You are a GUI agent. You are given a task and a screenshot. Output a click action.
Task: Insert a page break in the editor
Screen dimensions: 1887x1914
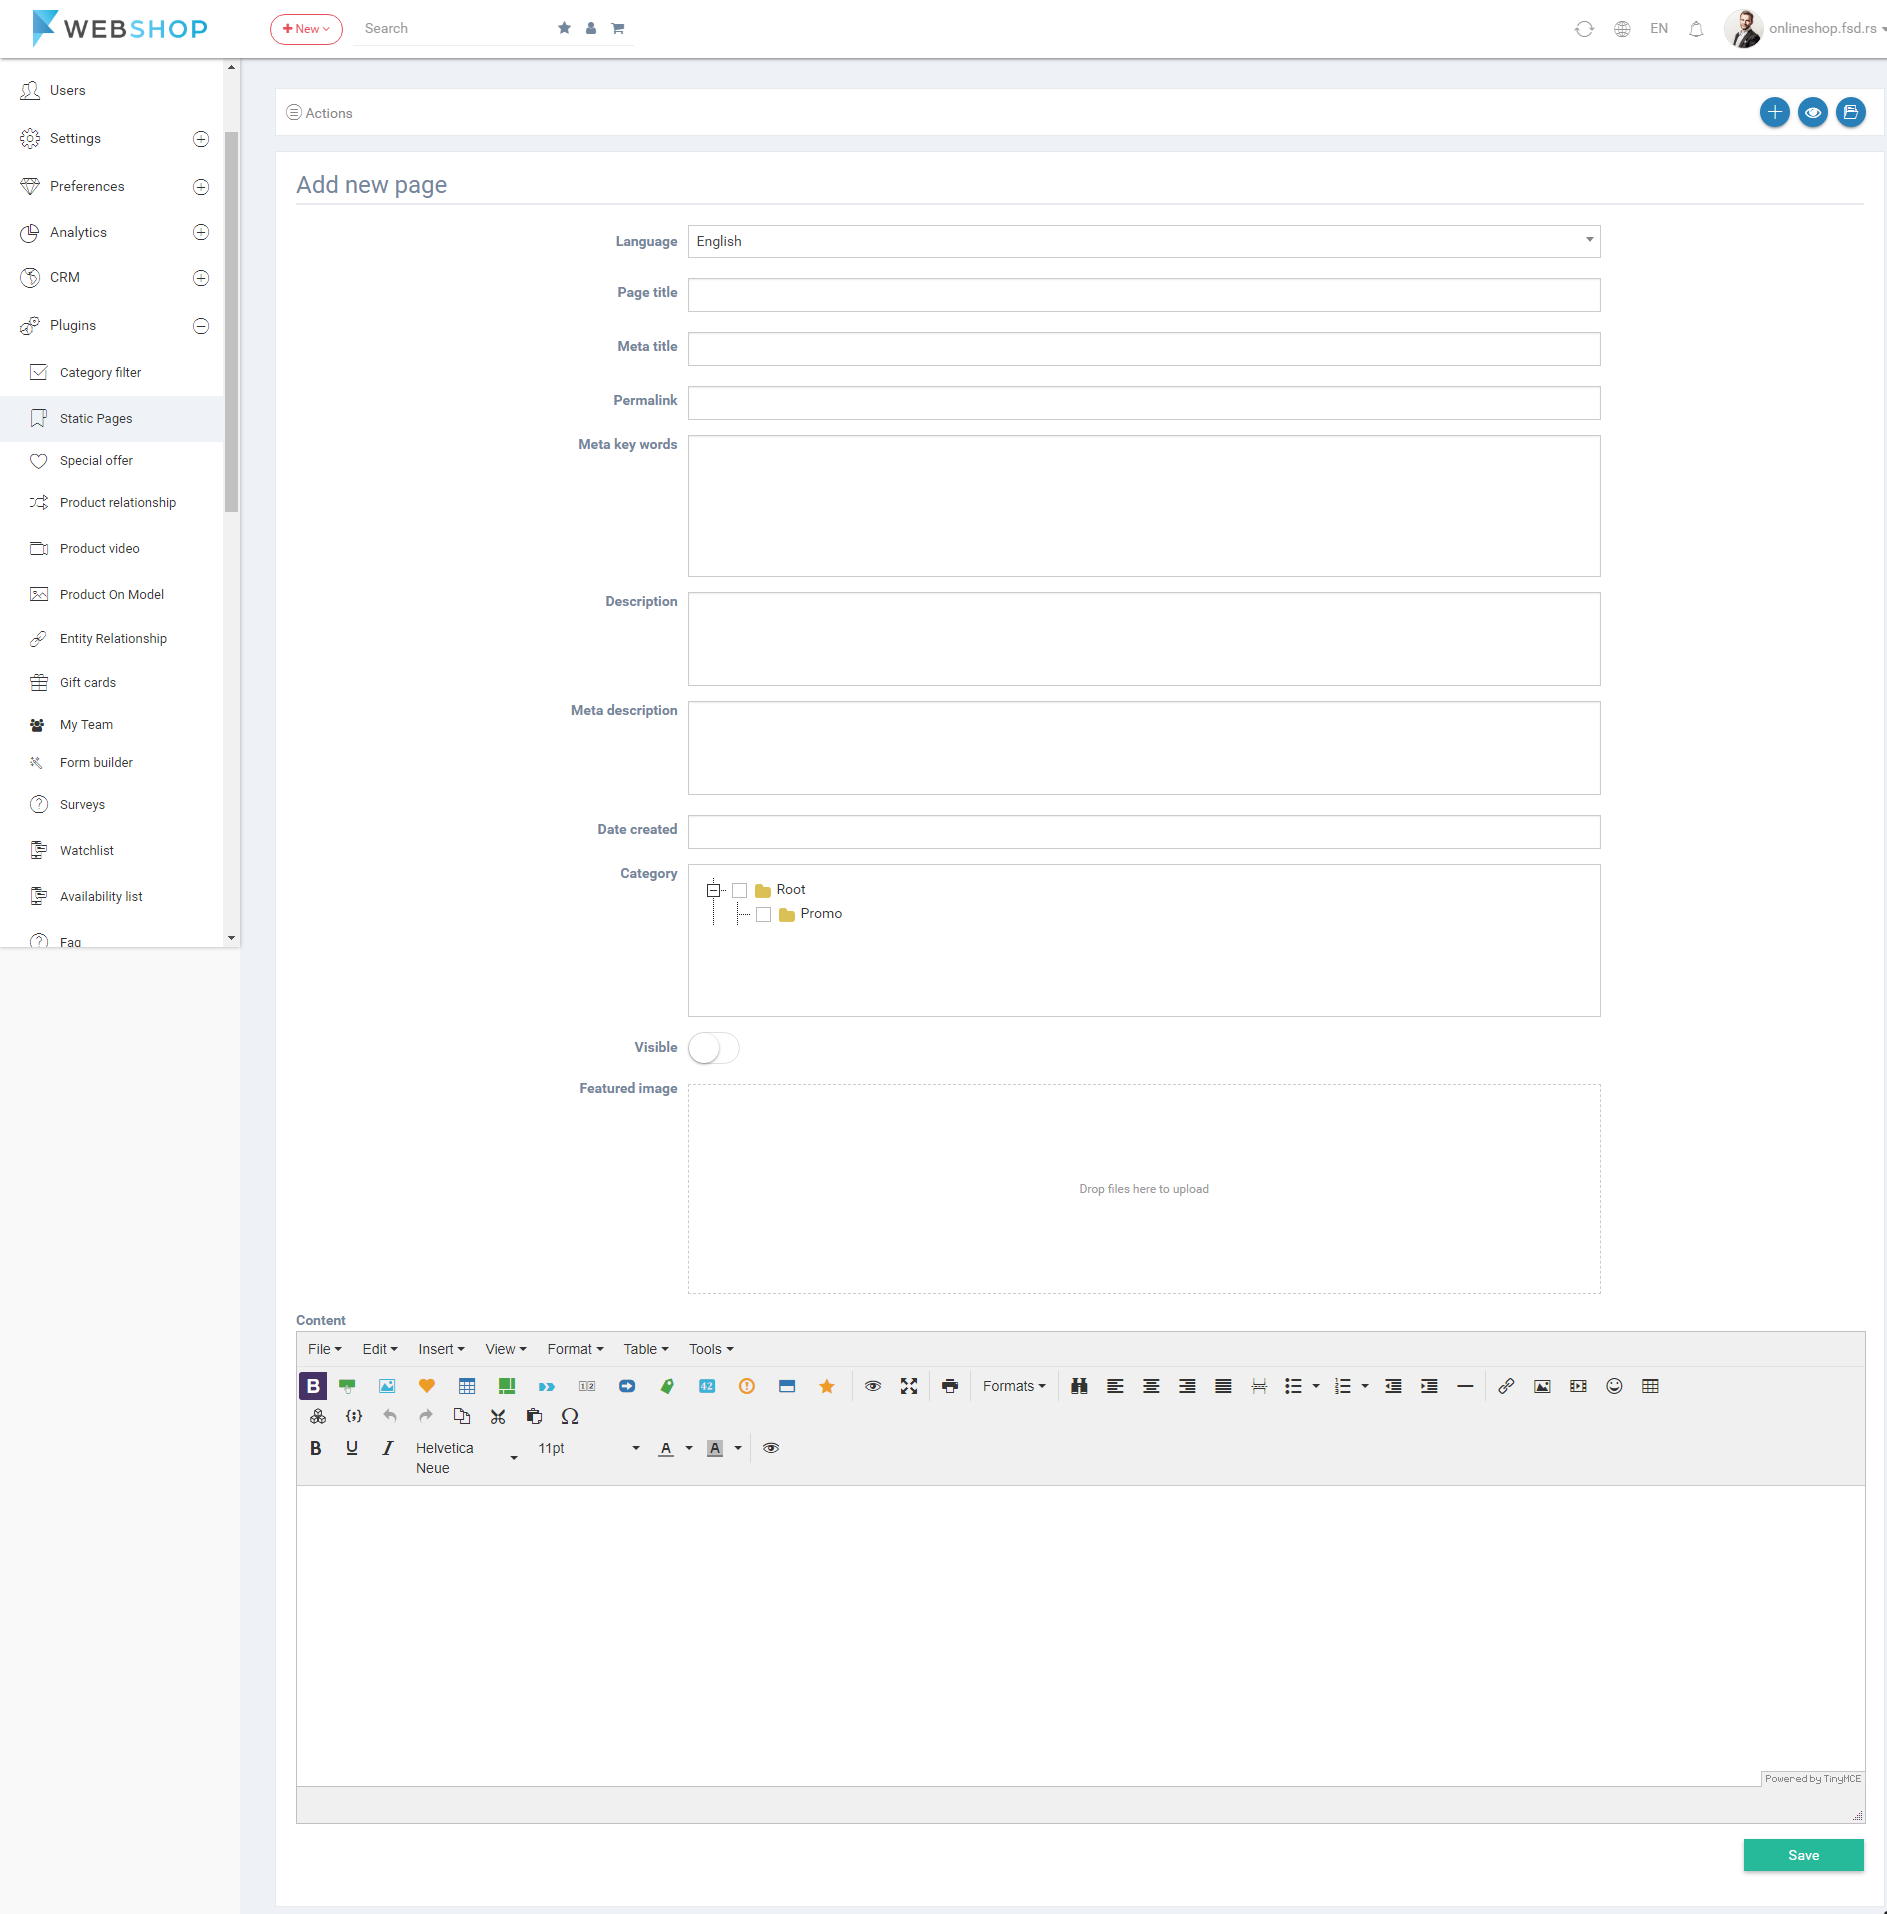click(x=1259, y=1386)
